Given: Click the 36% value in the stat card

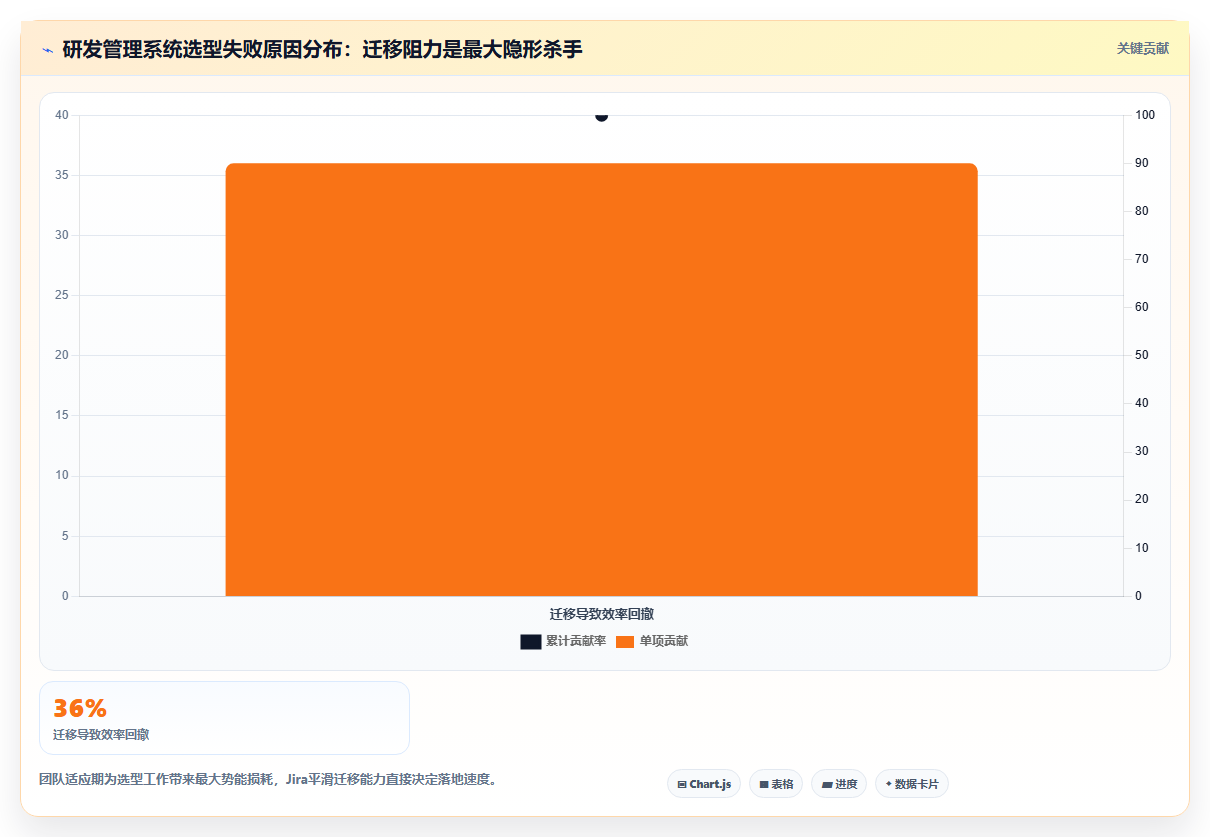Looking at the screenshot, I should (x=80, y=708).
